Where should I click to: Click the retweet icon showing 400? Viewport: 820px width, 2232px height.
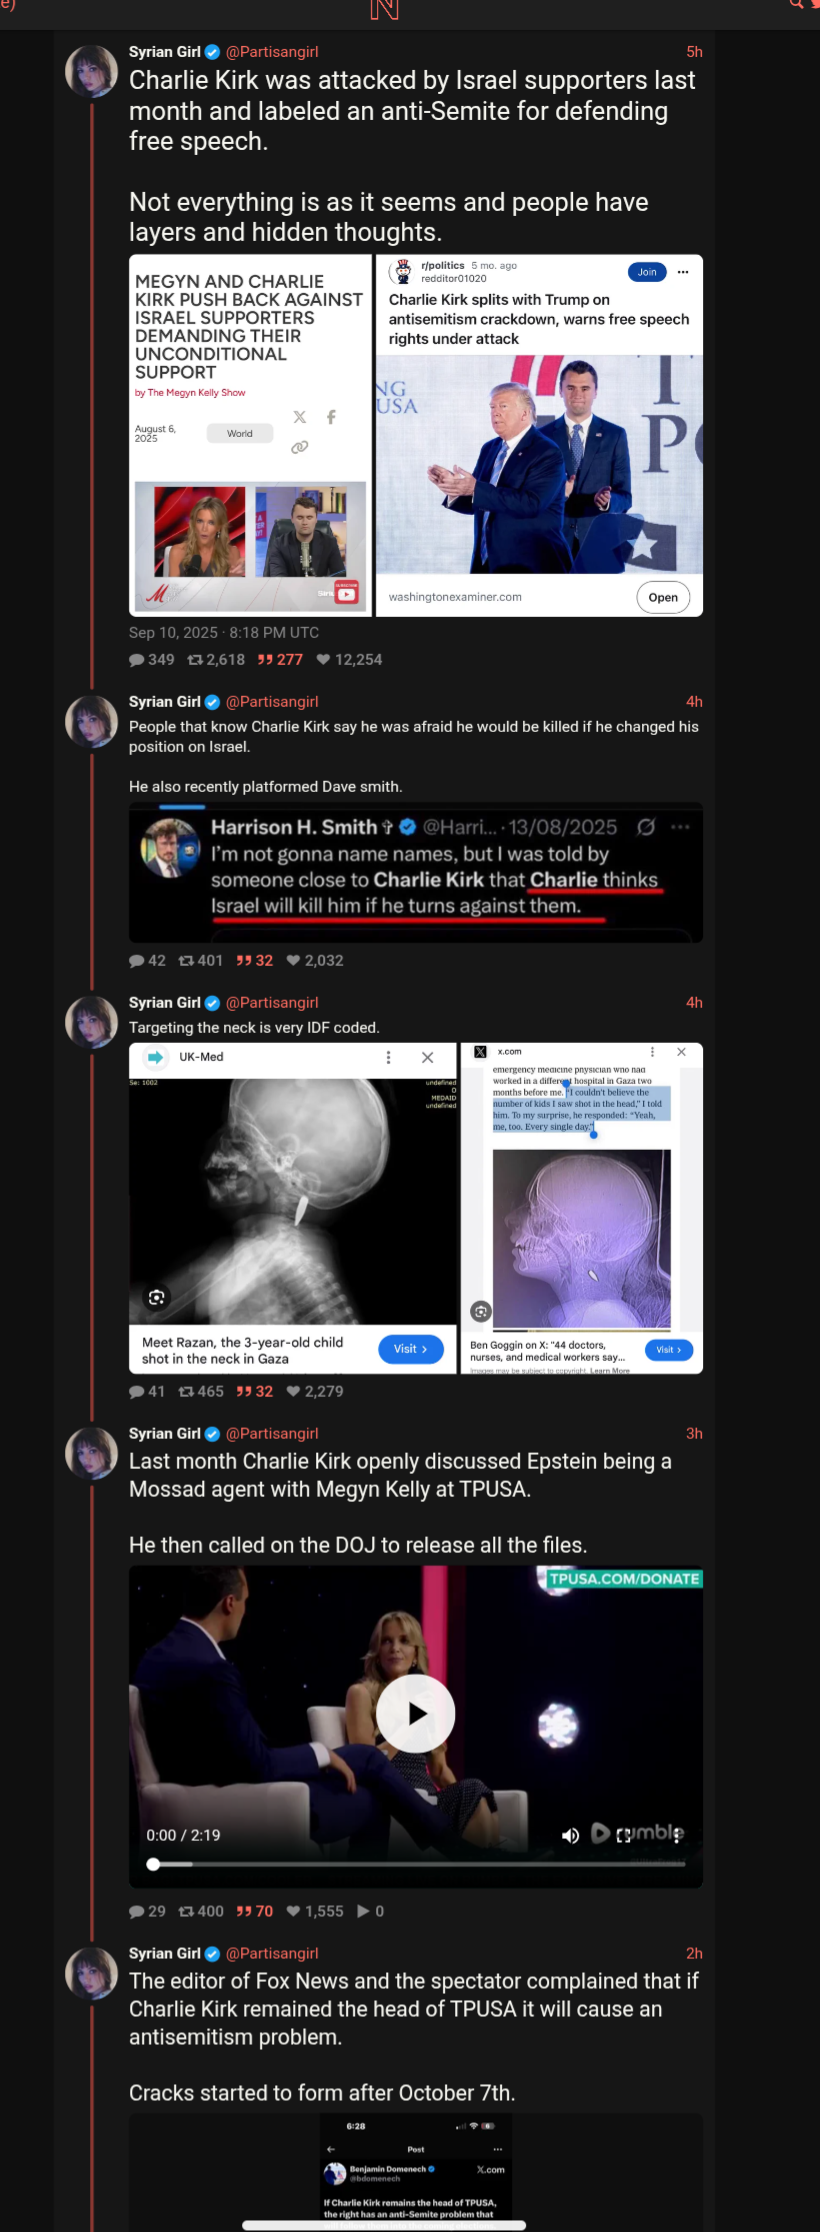click(186, 1911)
